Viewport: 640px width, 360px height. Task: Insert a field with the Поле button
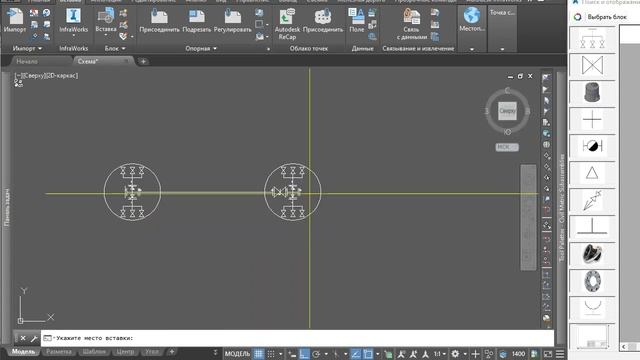click(357, 20)
